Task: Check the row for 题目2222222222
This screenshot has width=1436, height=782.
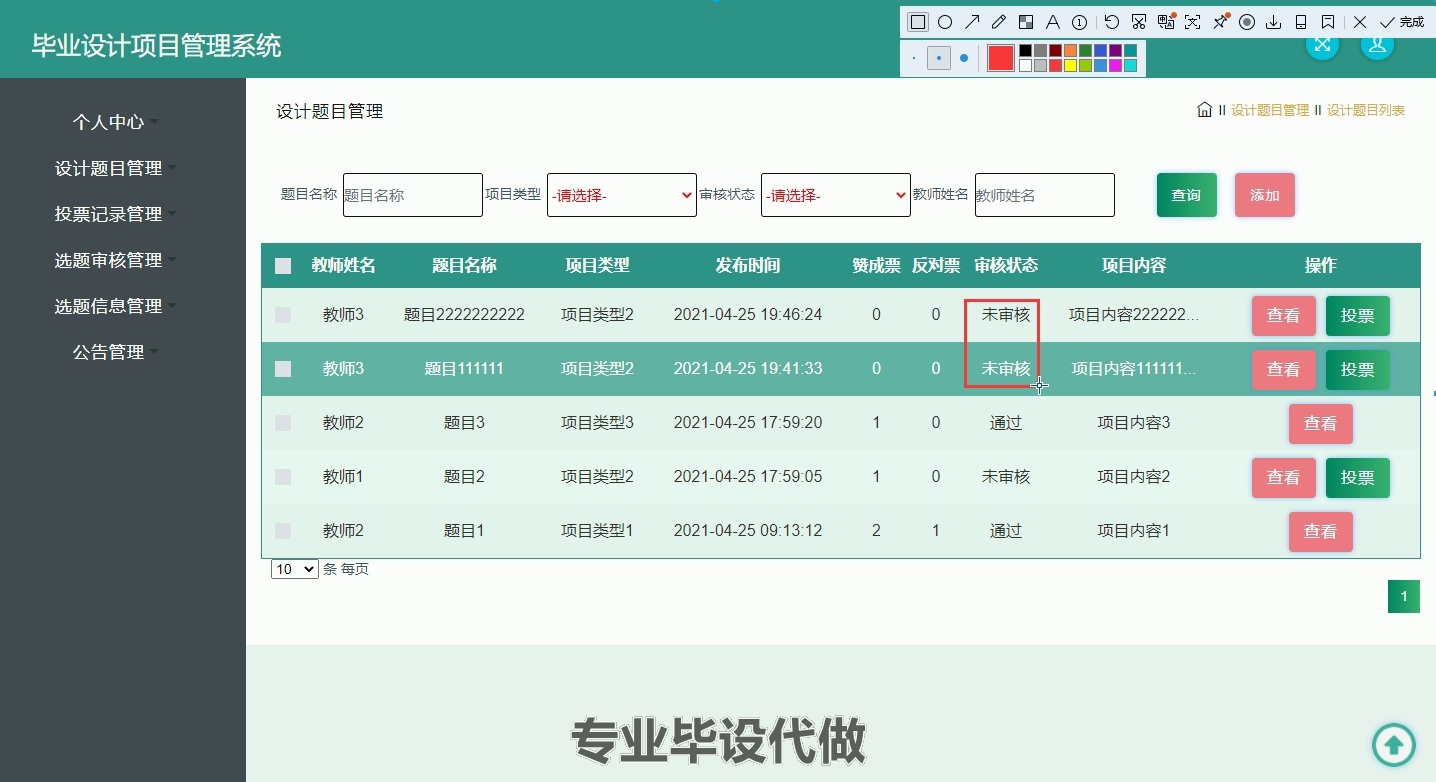Action: (283, 315)
